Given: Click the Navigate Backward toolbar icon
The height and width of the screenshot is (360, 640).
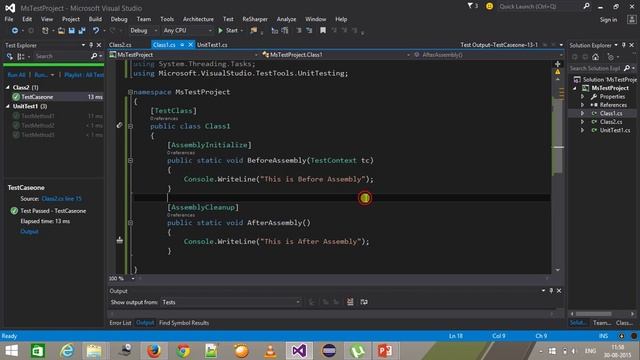Looking at the screenshot, I should coord(15,31).
